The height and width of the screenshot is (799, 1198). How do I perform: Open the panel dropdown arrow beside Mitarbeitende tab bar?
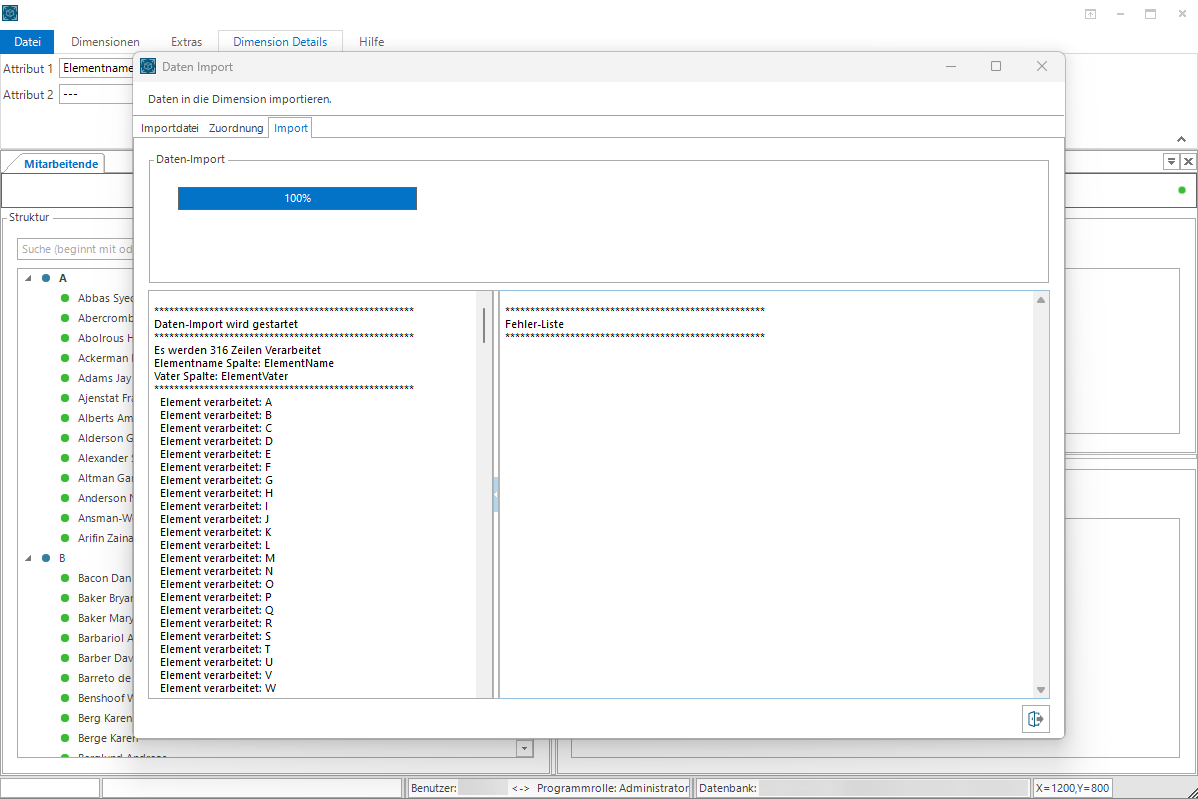tap(1170, 161)
